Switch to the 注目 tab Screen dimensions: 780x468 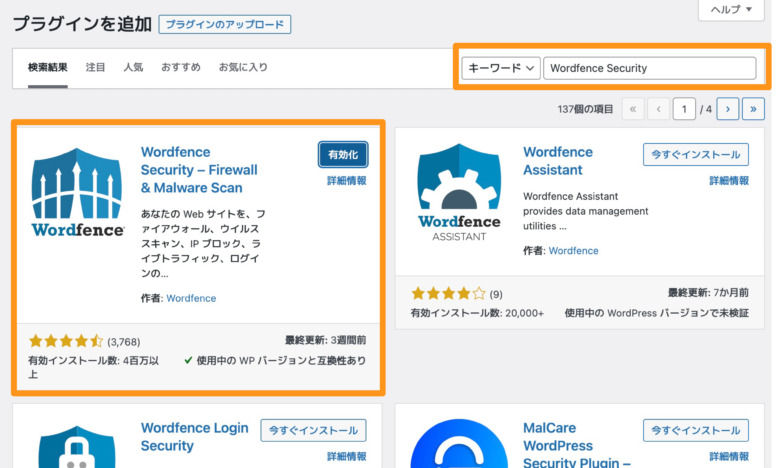96,67
